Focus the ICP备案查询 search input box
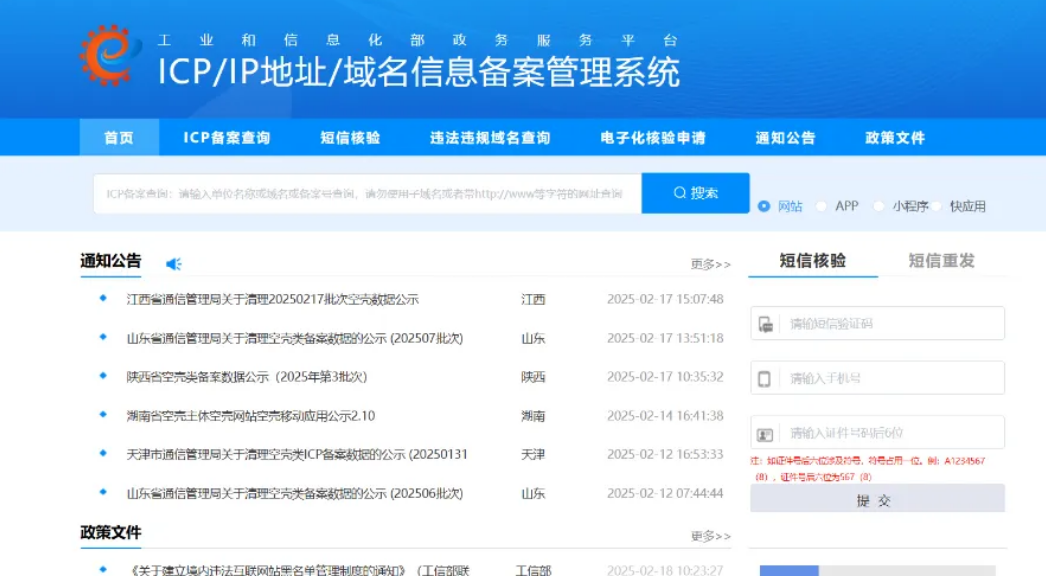 tap(366, 193)
